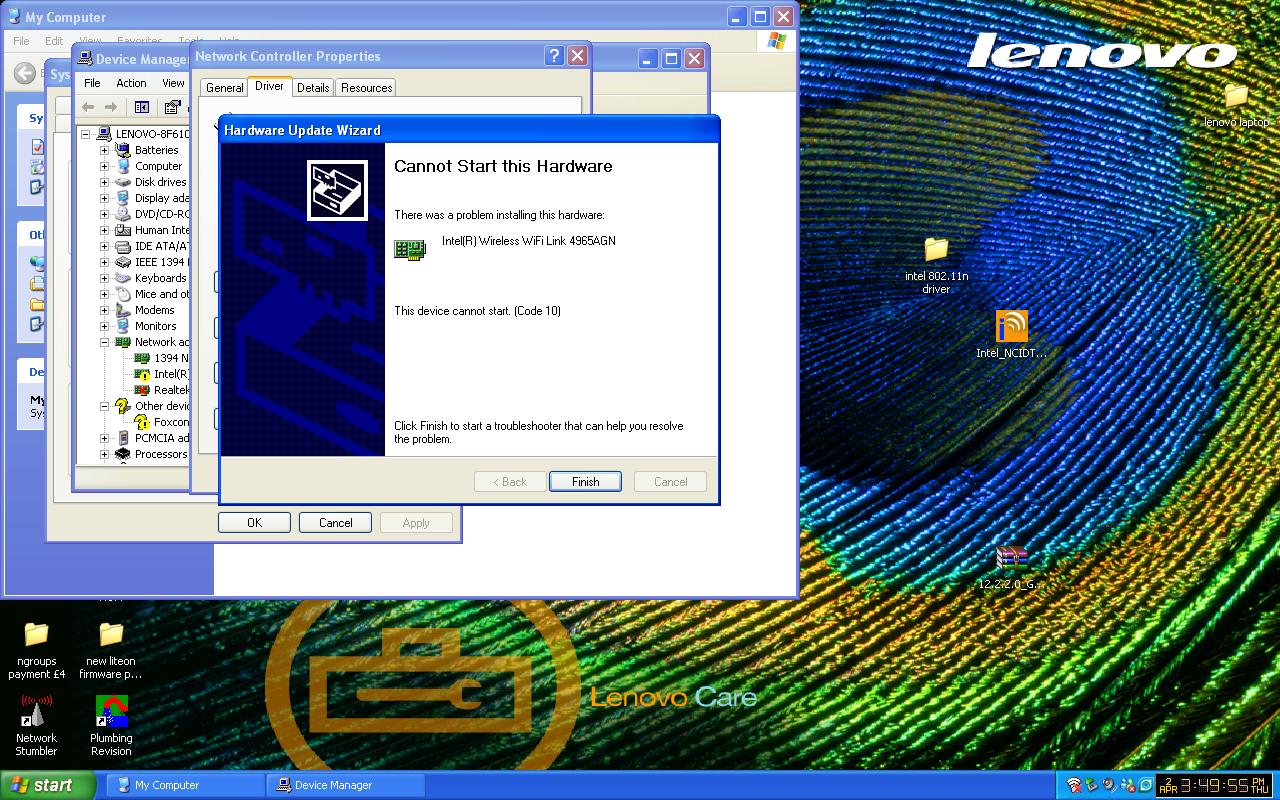Click Finish in Hardware Update Wizard
This screenshot has height=800, width=1280.
pyautogui.click(x=585, y=482)
